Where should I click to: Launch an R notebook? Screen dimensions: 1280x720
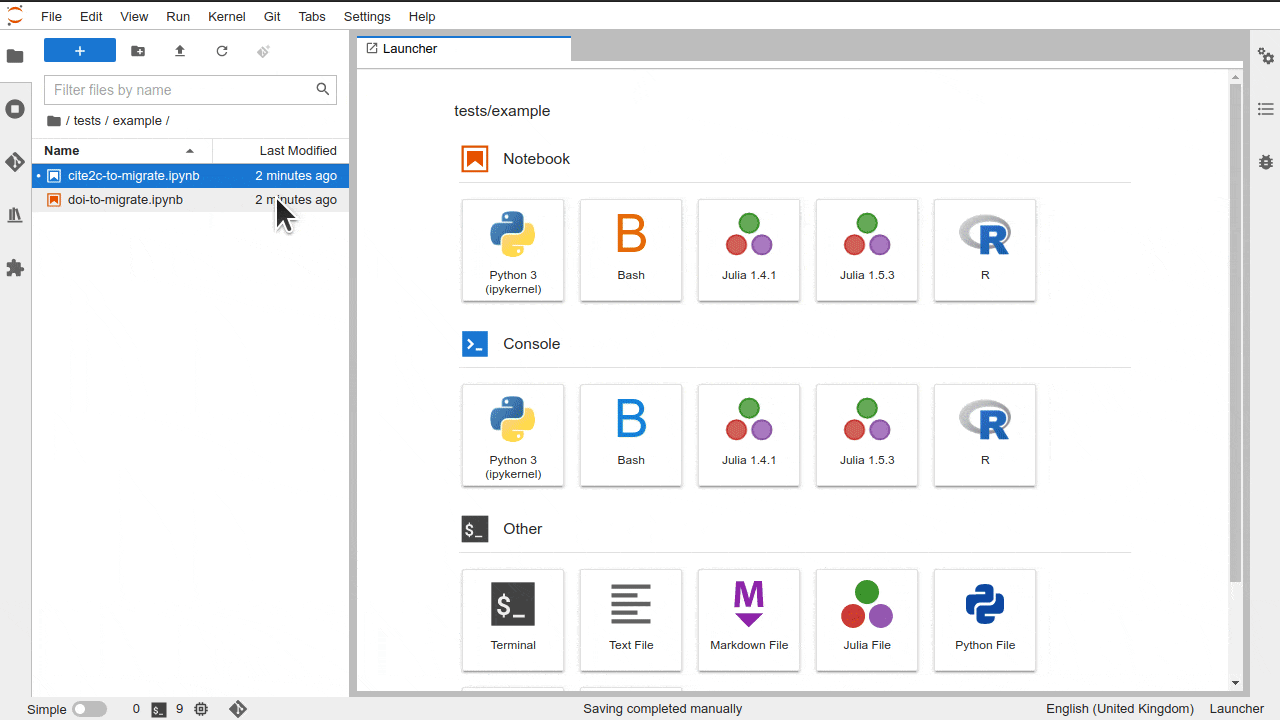tap(985, 250)
